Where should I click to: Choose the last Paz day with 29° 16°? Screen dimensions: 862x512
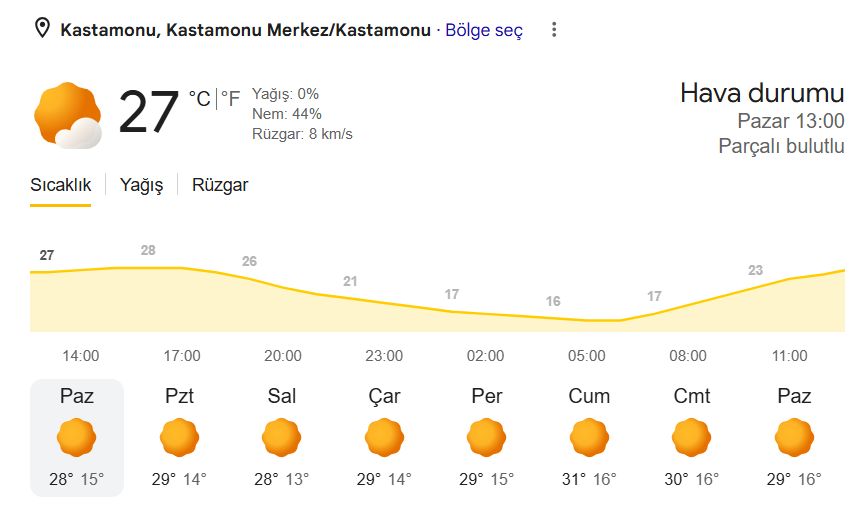pyautogui.click(x=794, y=438)
